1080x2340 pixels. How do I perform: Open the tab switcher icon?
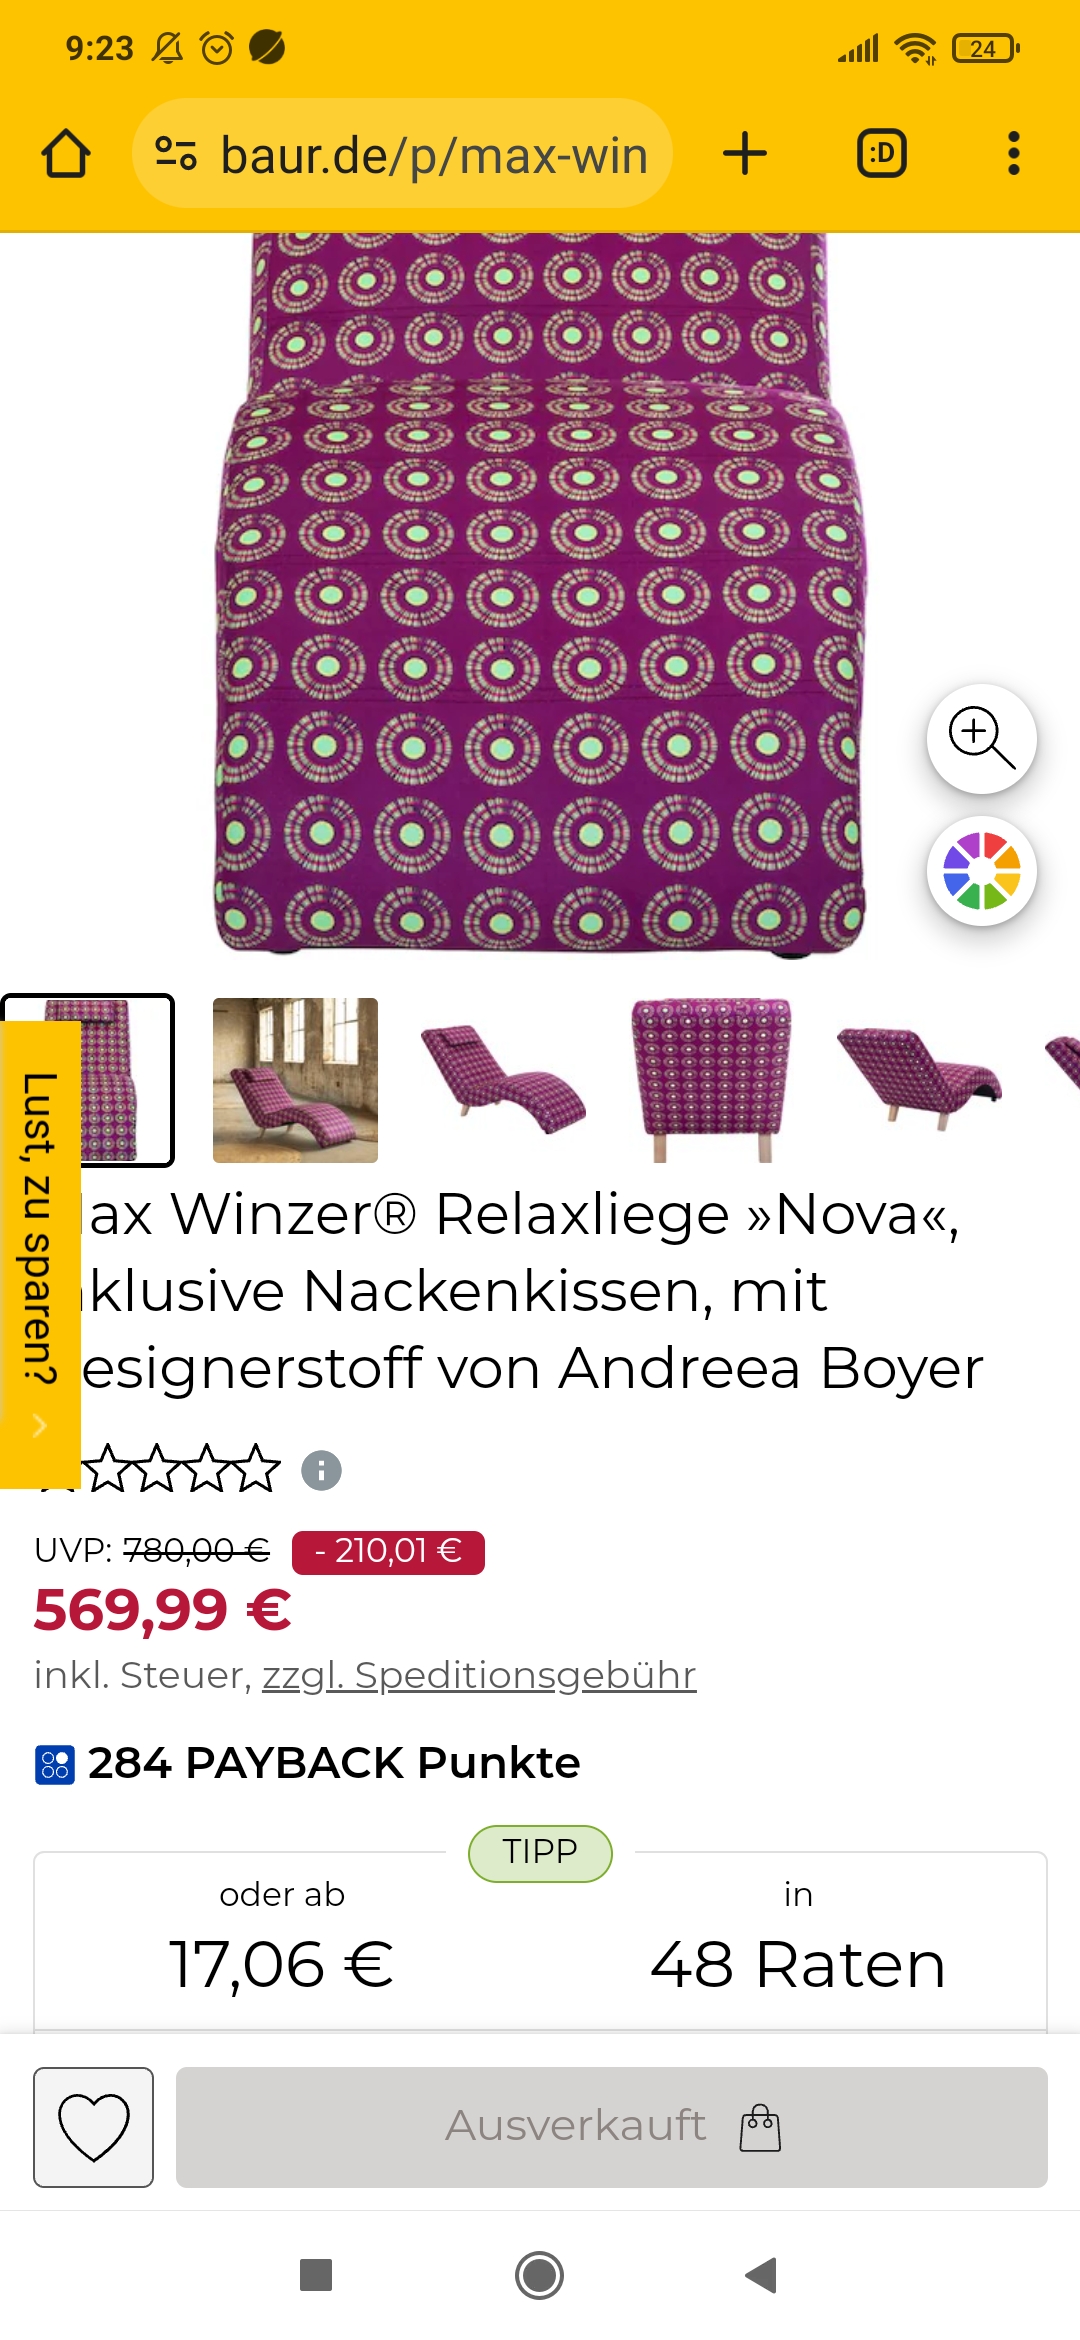pos(882,154)
